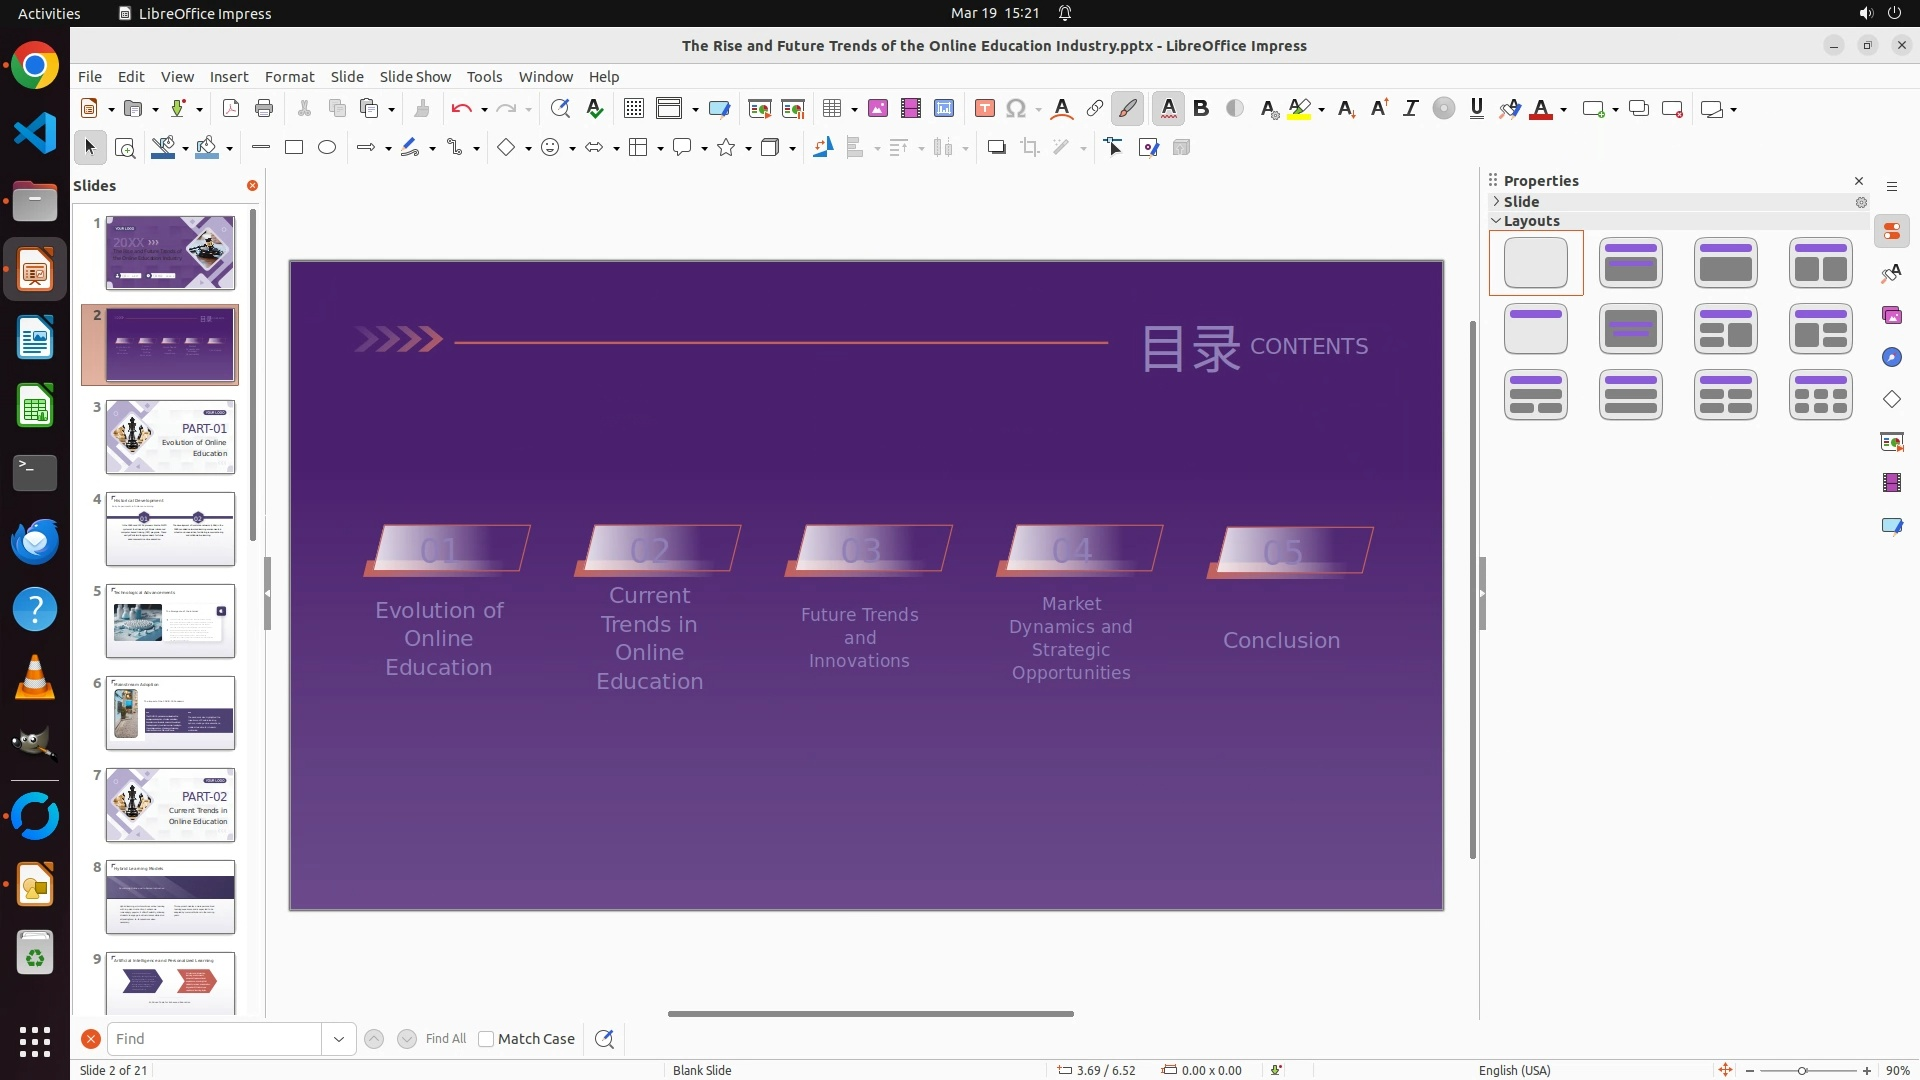Click the Print icon in toolbar
Screen dimensions: 1920x1080
[x=264, y=109]
